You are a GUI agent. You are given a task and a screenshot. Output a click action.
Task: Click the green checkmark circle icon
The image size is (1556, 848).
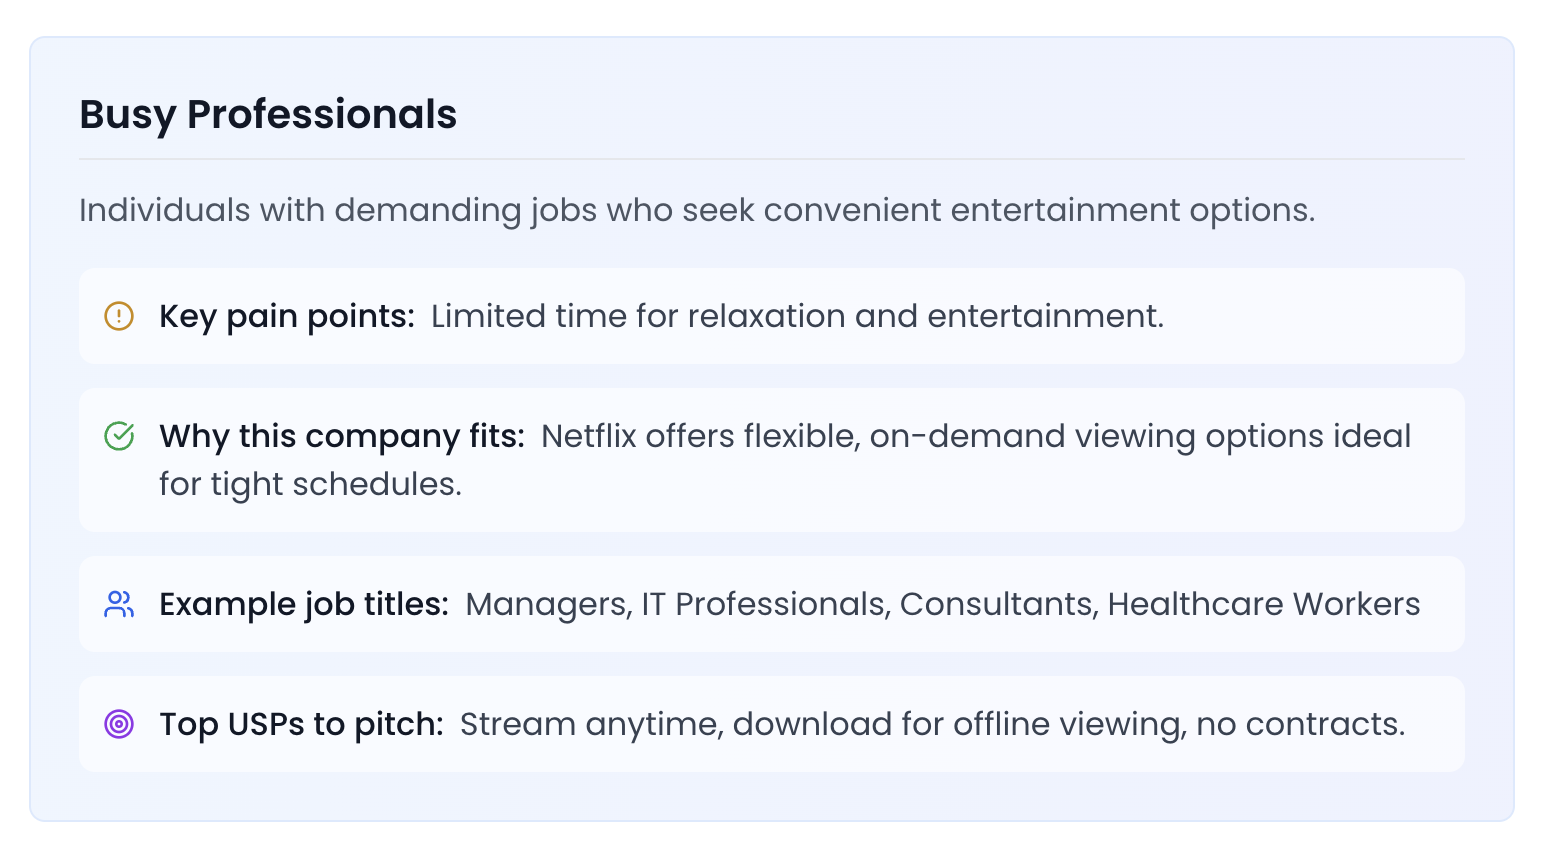point(119,437)
